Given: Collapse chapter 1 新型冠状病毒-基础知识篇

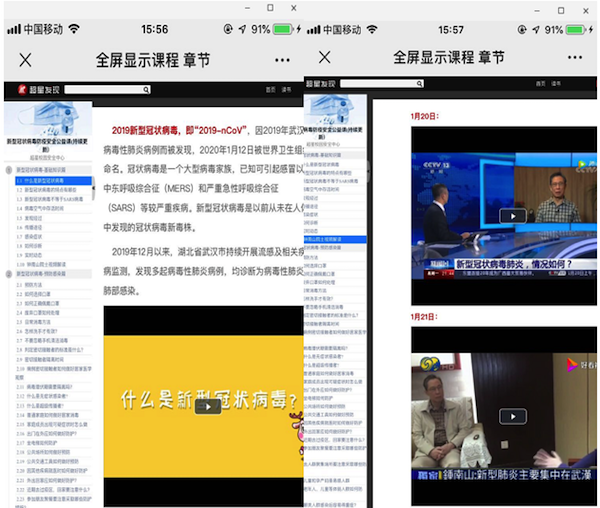Looking at the screenshot, I should point(9,171).
